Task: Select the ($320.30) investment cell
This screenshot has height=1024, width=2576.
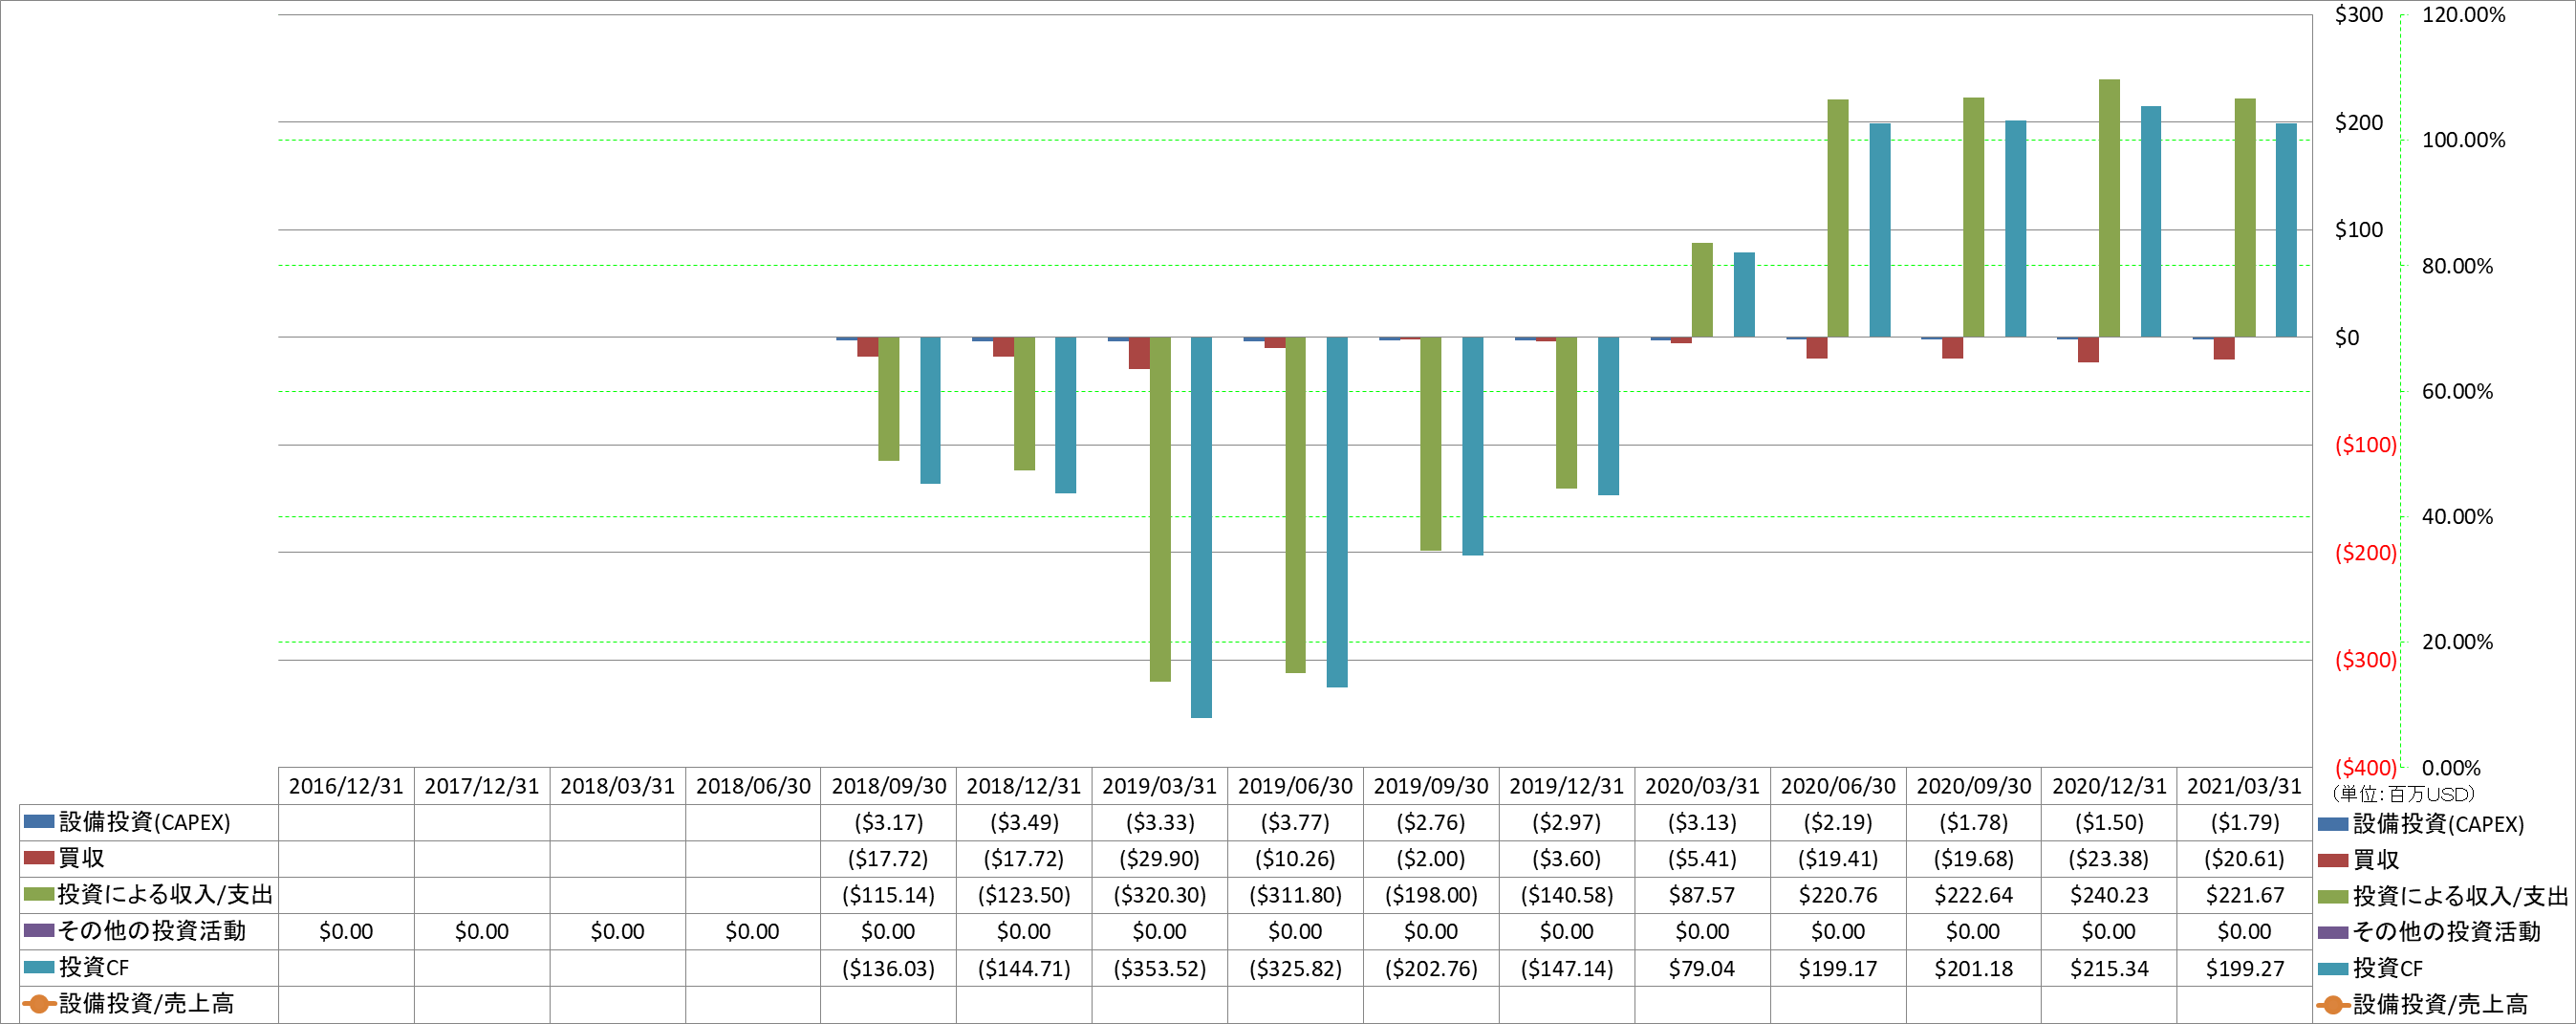Action: pyautogui.click(x=1159, y=895)
